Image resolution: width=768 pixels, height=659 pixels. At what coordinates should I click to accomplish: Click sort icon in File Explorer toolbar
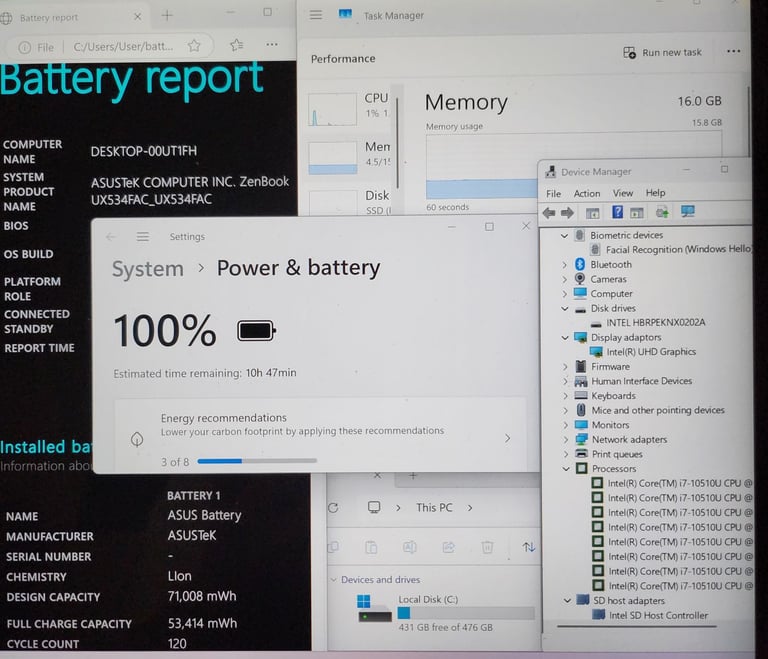point(528,547)
